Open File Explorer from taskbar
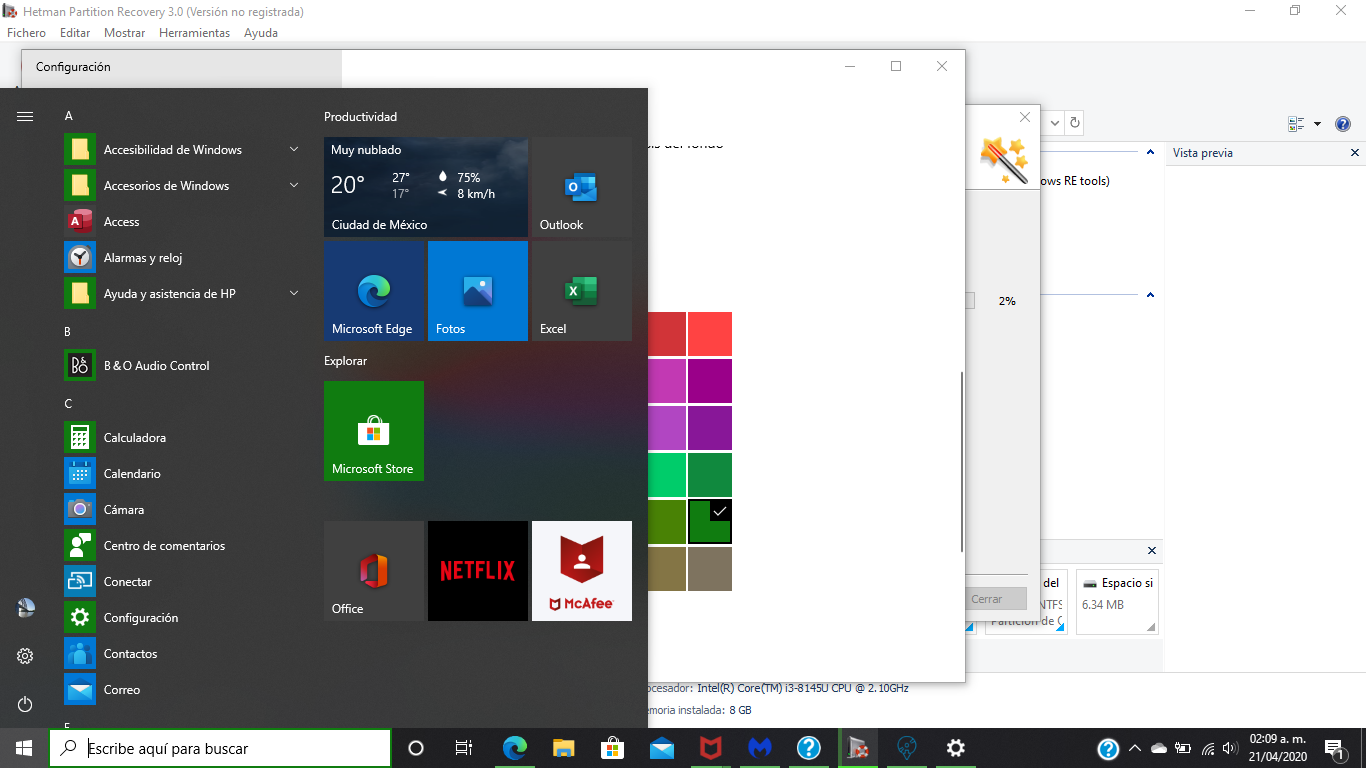The width and height of the screenshot is (1366, 768). (564, 748)
